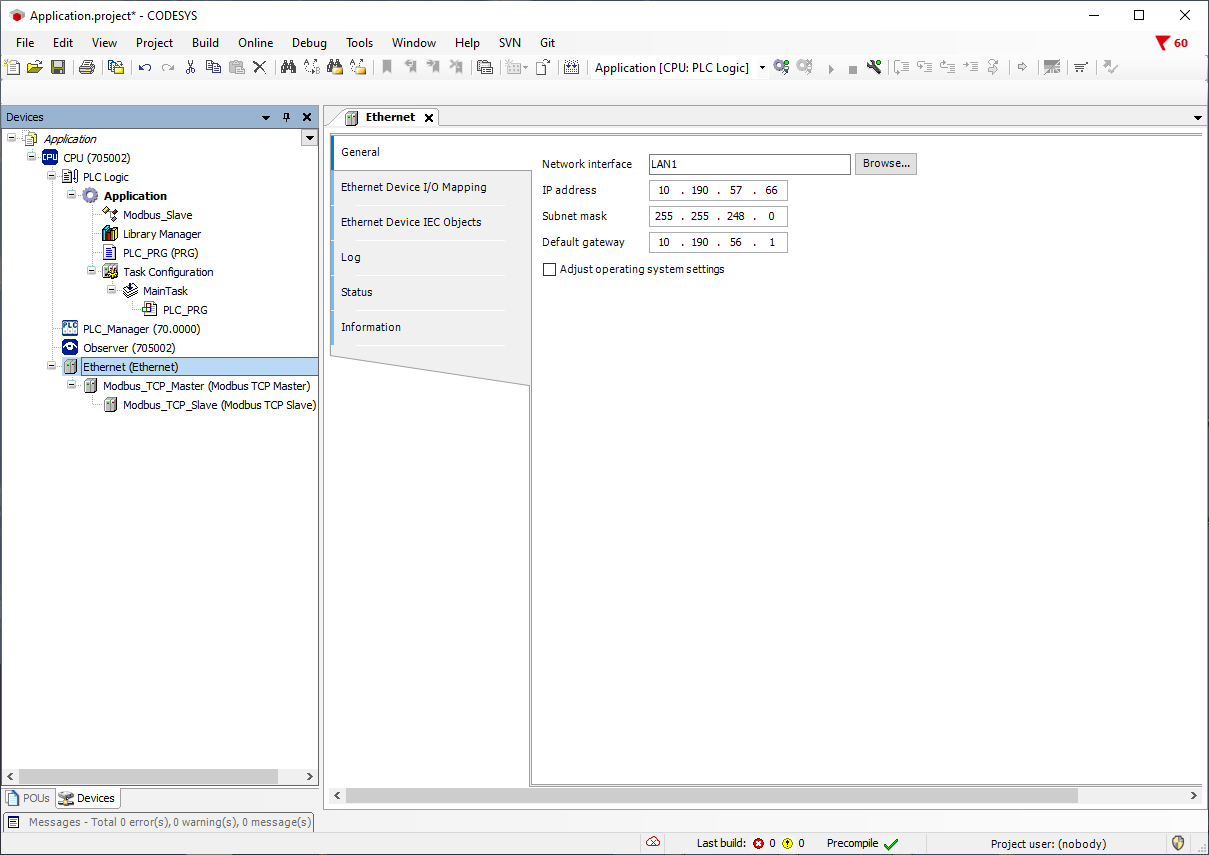Click the Browse... button
Screen dimensions: 1209x855
point(885,164)
